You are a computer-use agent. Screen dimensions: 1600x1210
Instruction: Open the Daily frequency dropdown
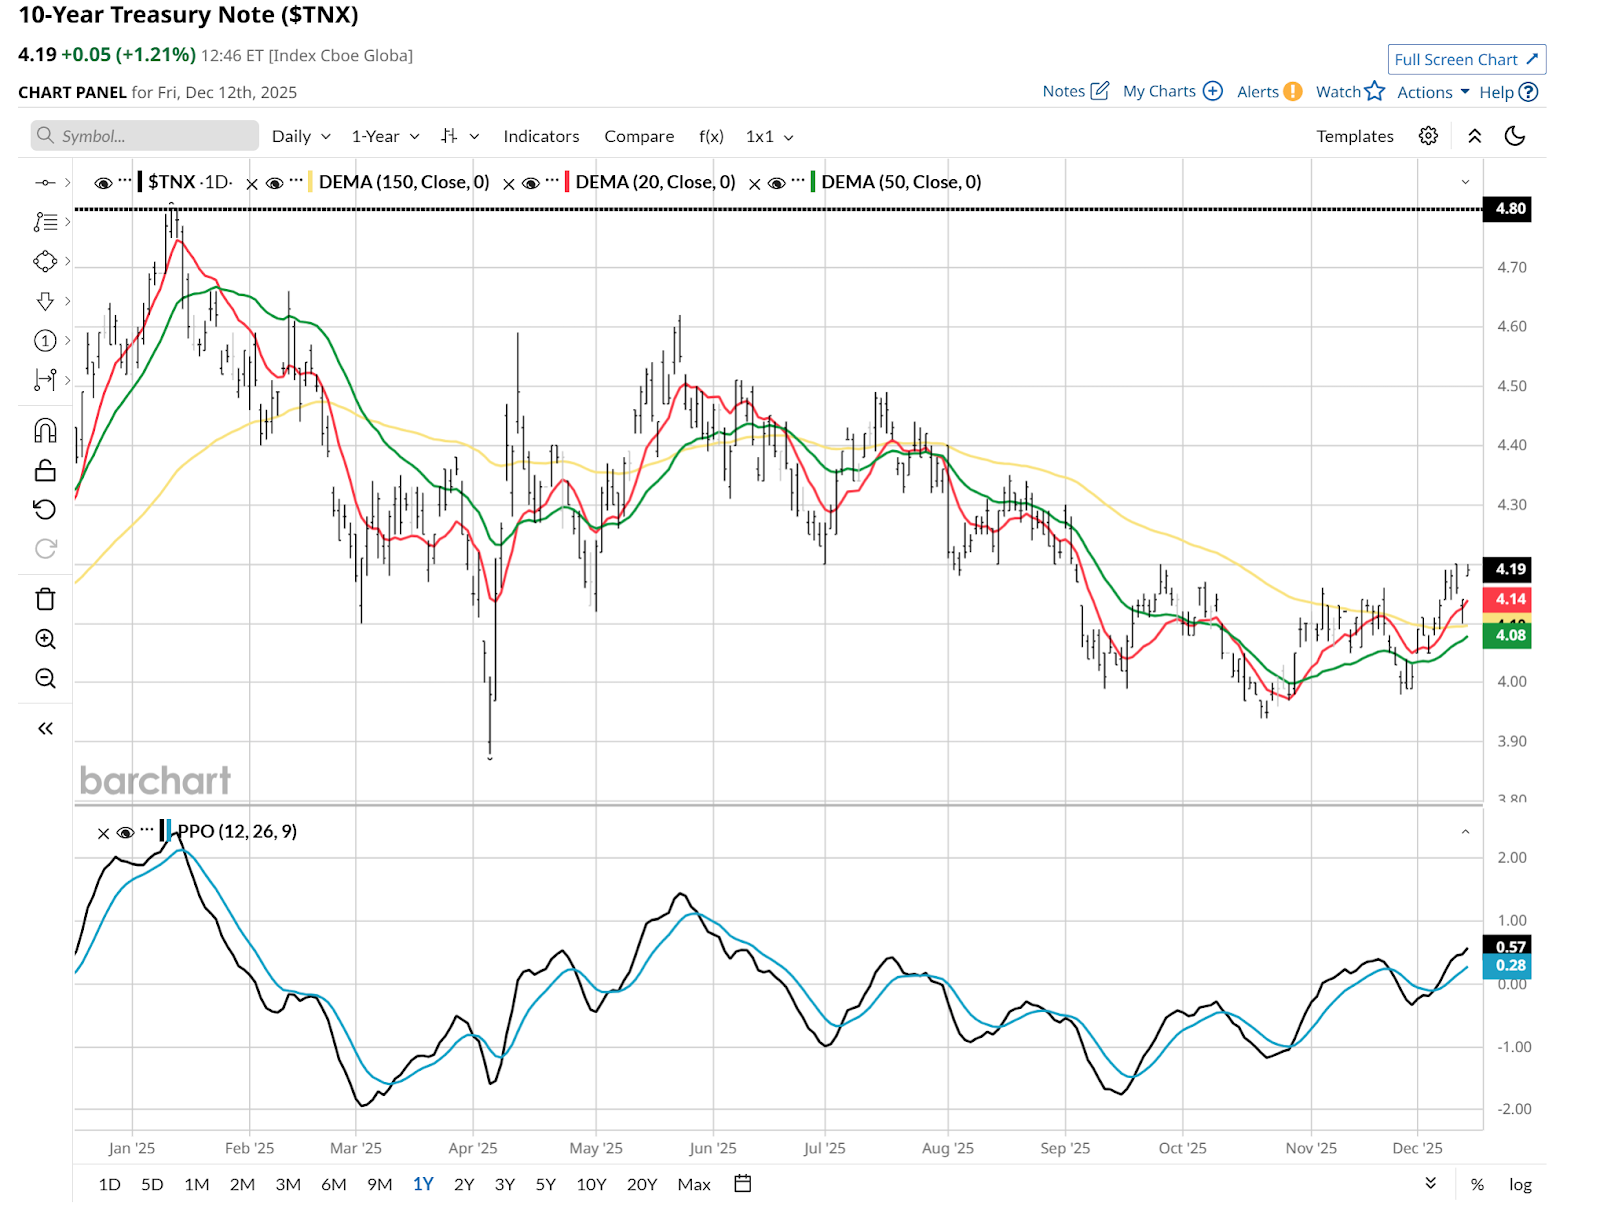pos(300,136)
